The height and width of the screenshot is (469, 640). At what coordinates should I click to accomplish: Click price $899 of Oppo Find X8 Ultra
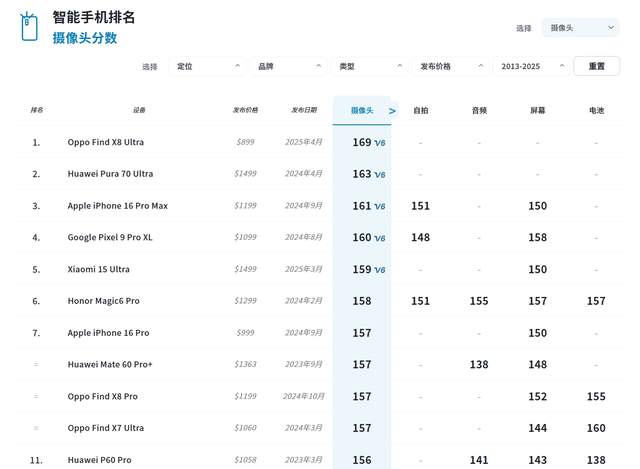pos(245,142)
